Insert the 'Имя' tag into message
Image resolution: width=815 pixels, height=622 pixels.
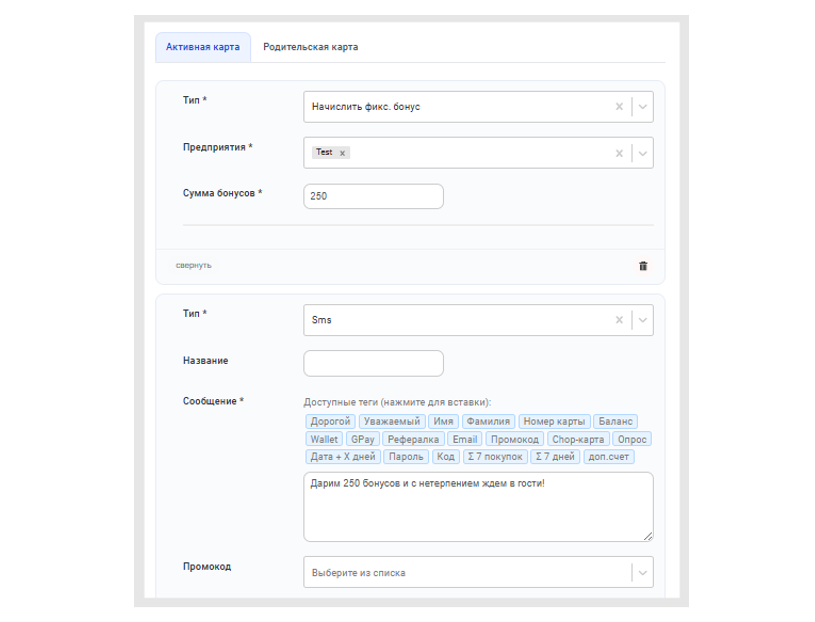[x=443, y=422]
